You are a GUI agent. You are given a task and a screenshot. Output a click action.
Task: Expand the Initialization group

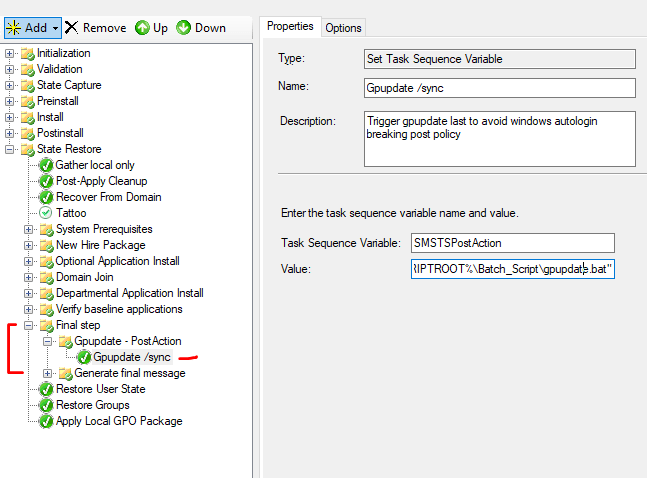tap(10, 53)
